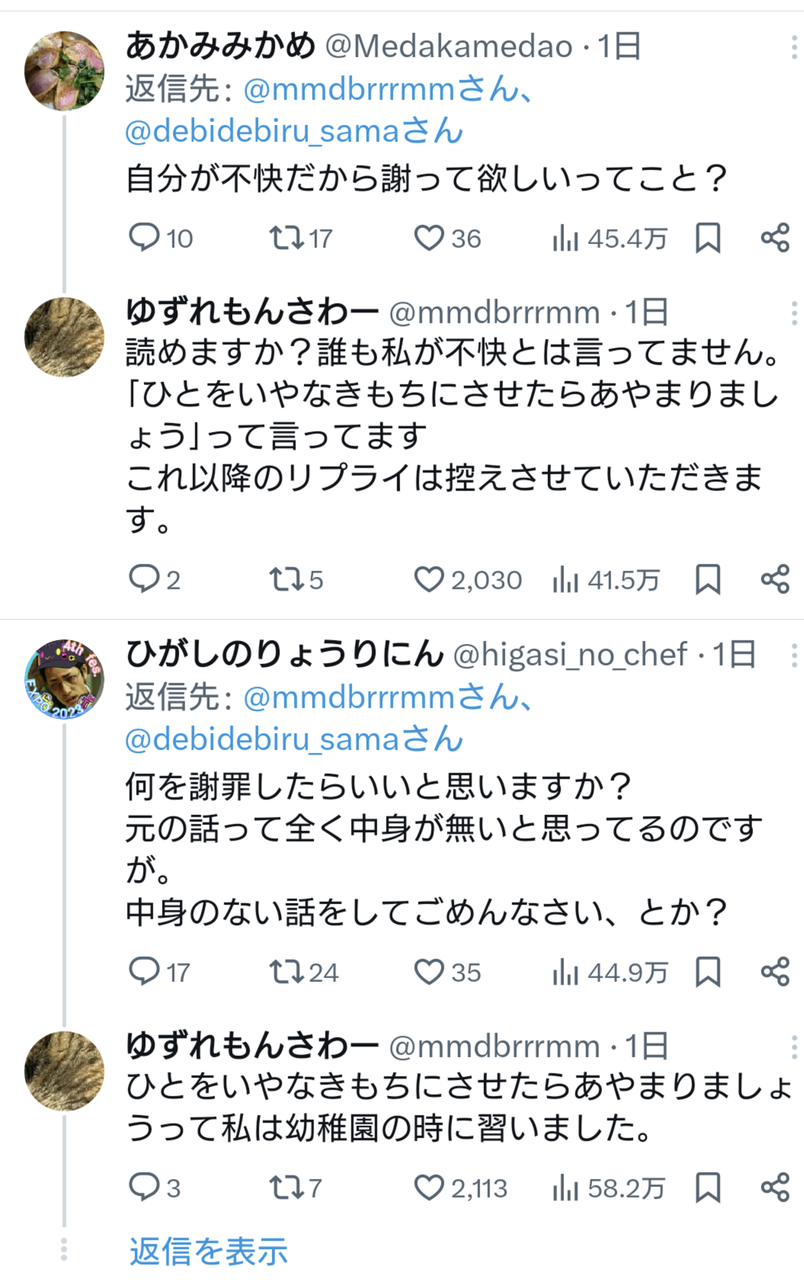Like the tweet with 36 likes

click(429, 238)
